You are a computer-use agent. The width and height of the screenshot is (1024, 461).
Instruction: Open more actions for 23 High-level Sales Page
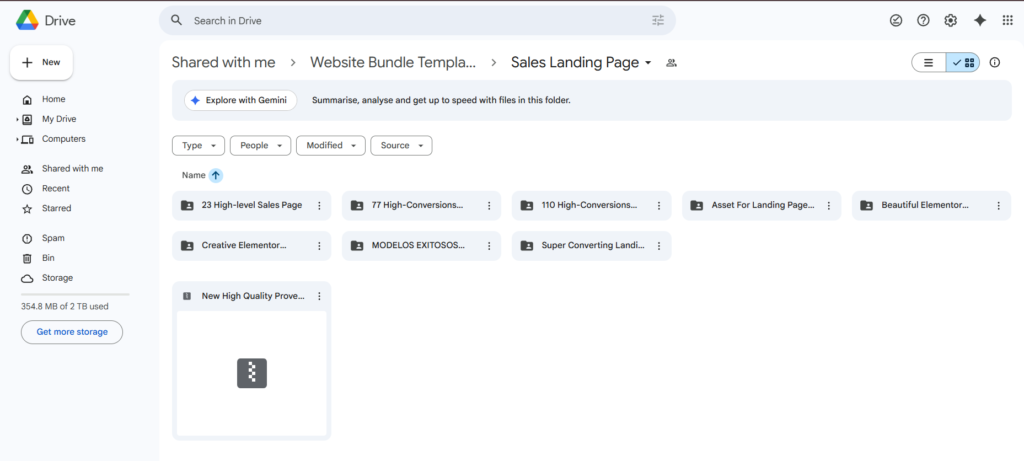[x=319, y=205]
